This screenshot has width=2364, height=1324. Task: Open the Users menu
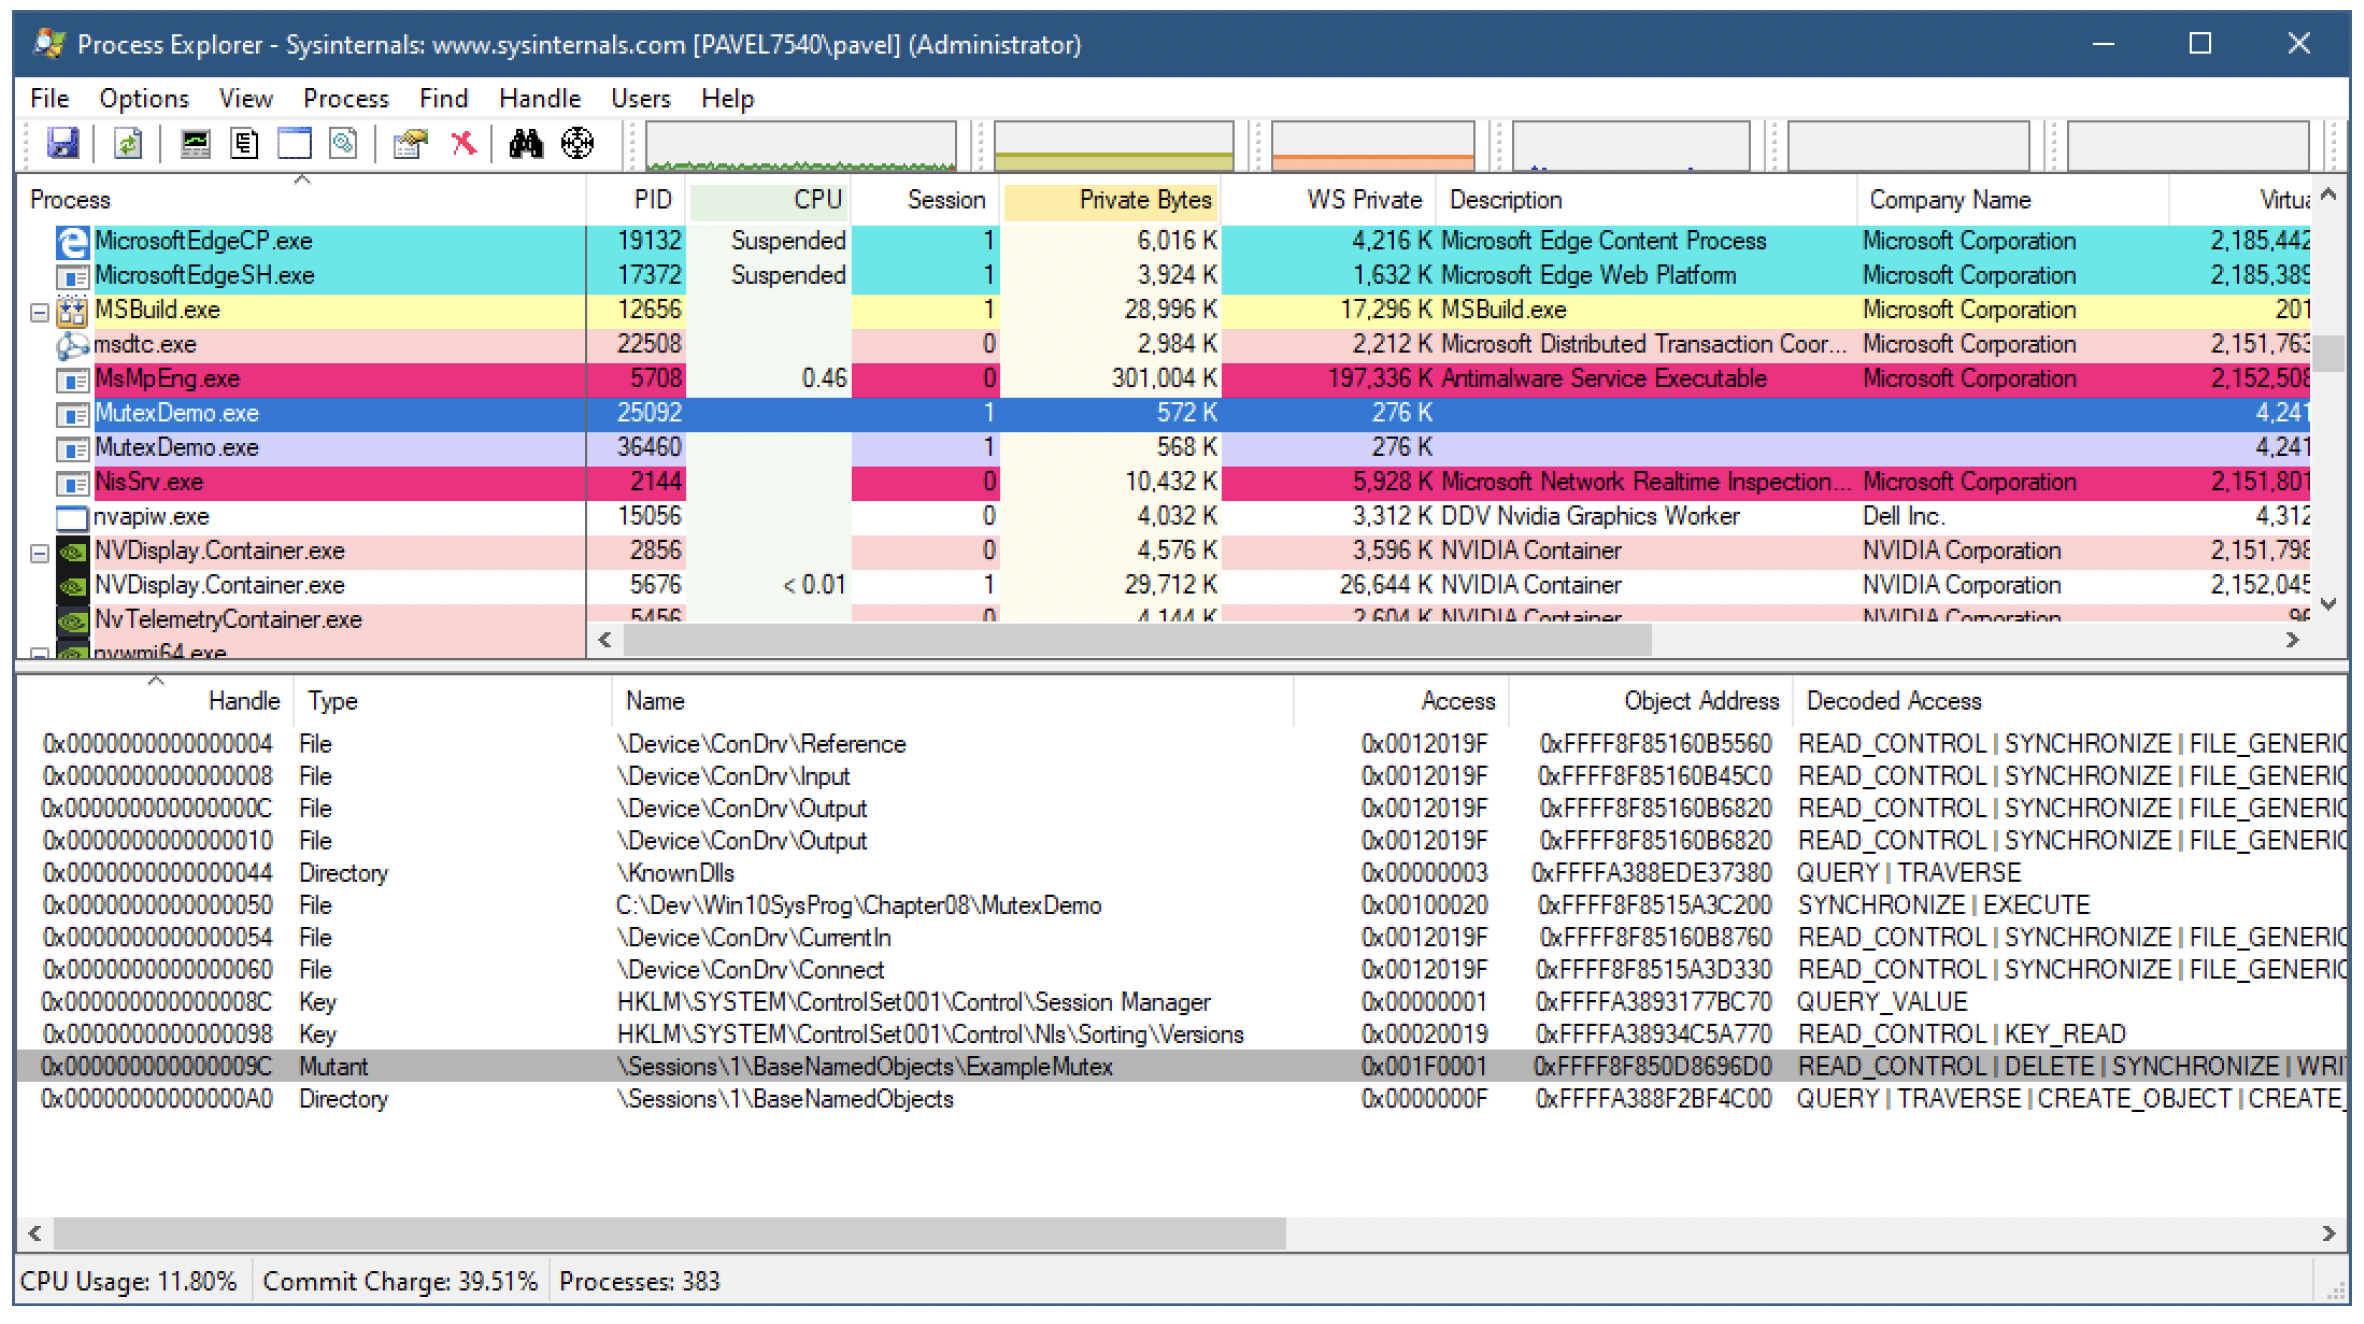pyautogui.click(x=641, y=99)
